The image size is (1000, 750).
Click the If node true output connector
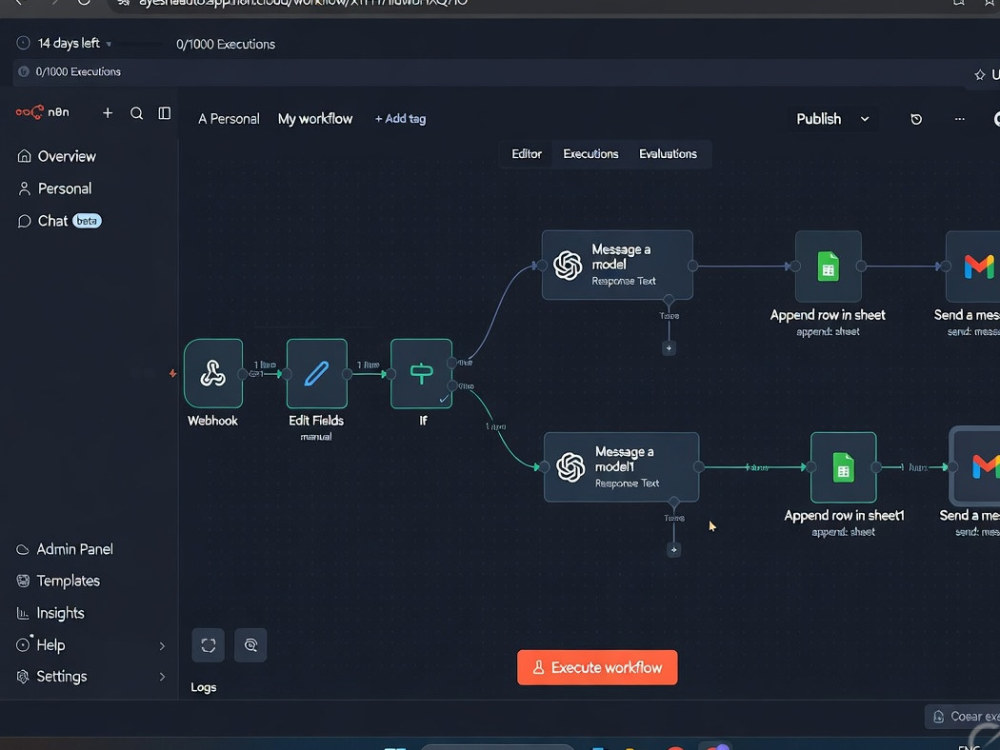(x=452, y=363)
